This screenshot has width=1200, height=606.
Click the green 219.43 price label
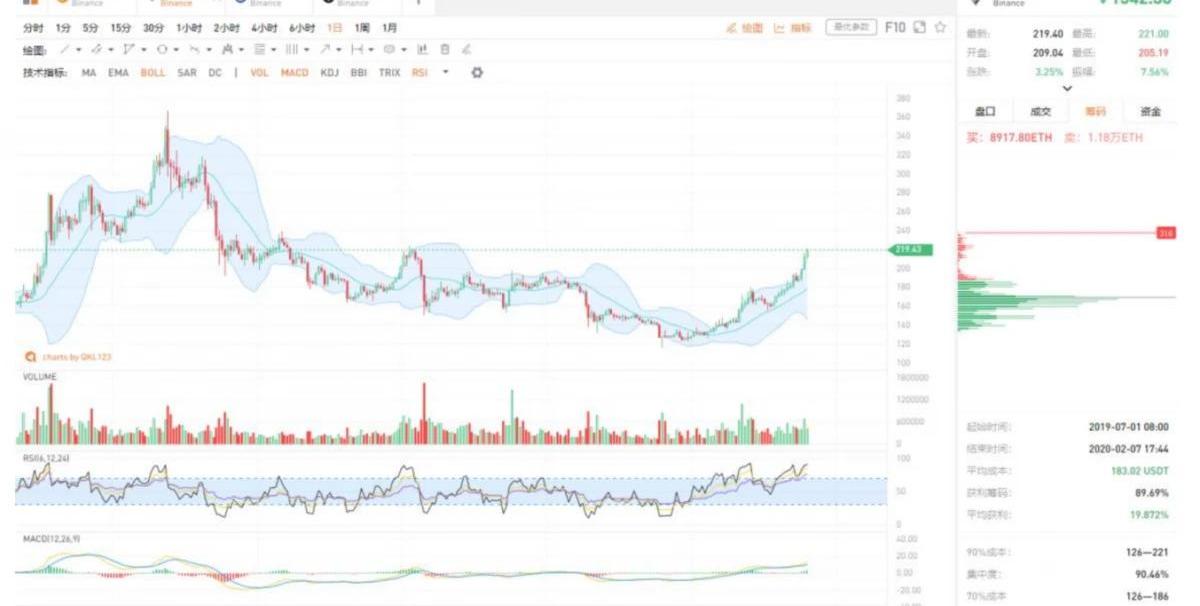click(x=912, y=249)
